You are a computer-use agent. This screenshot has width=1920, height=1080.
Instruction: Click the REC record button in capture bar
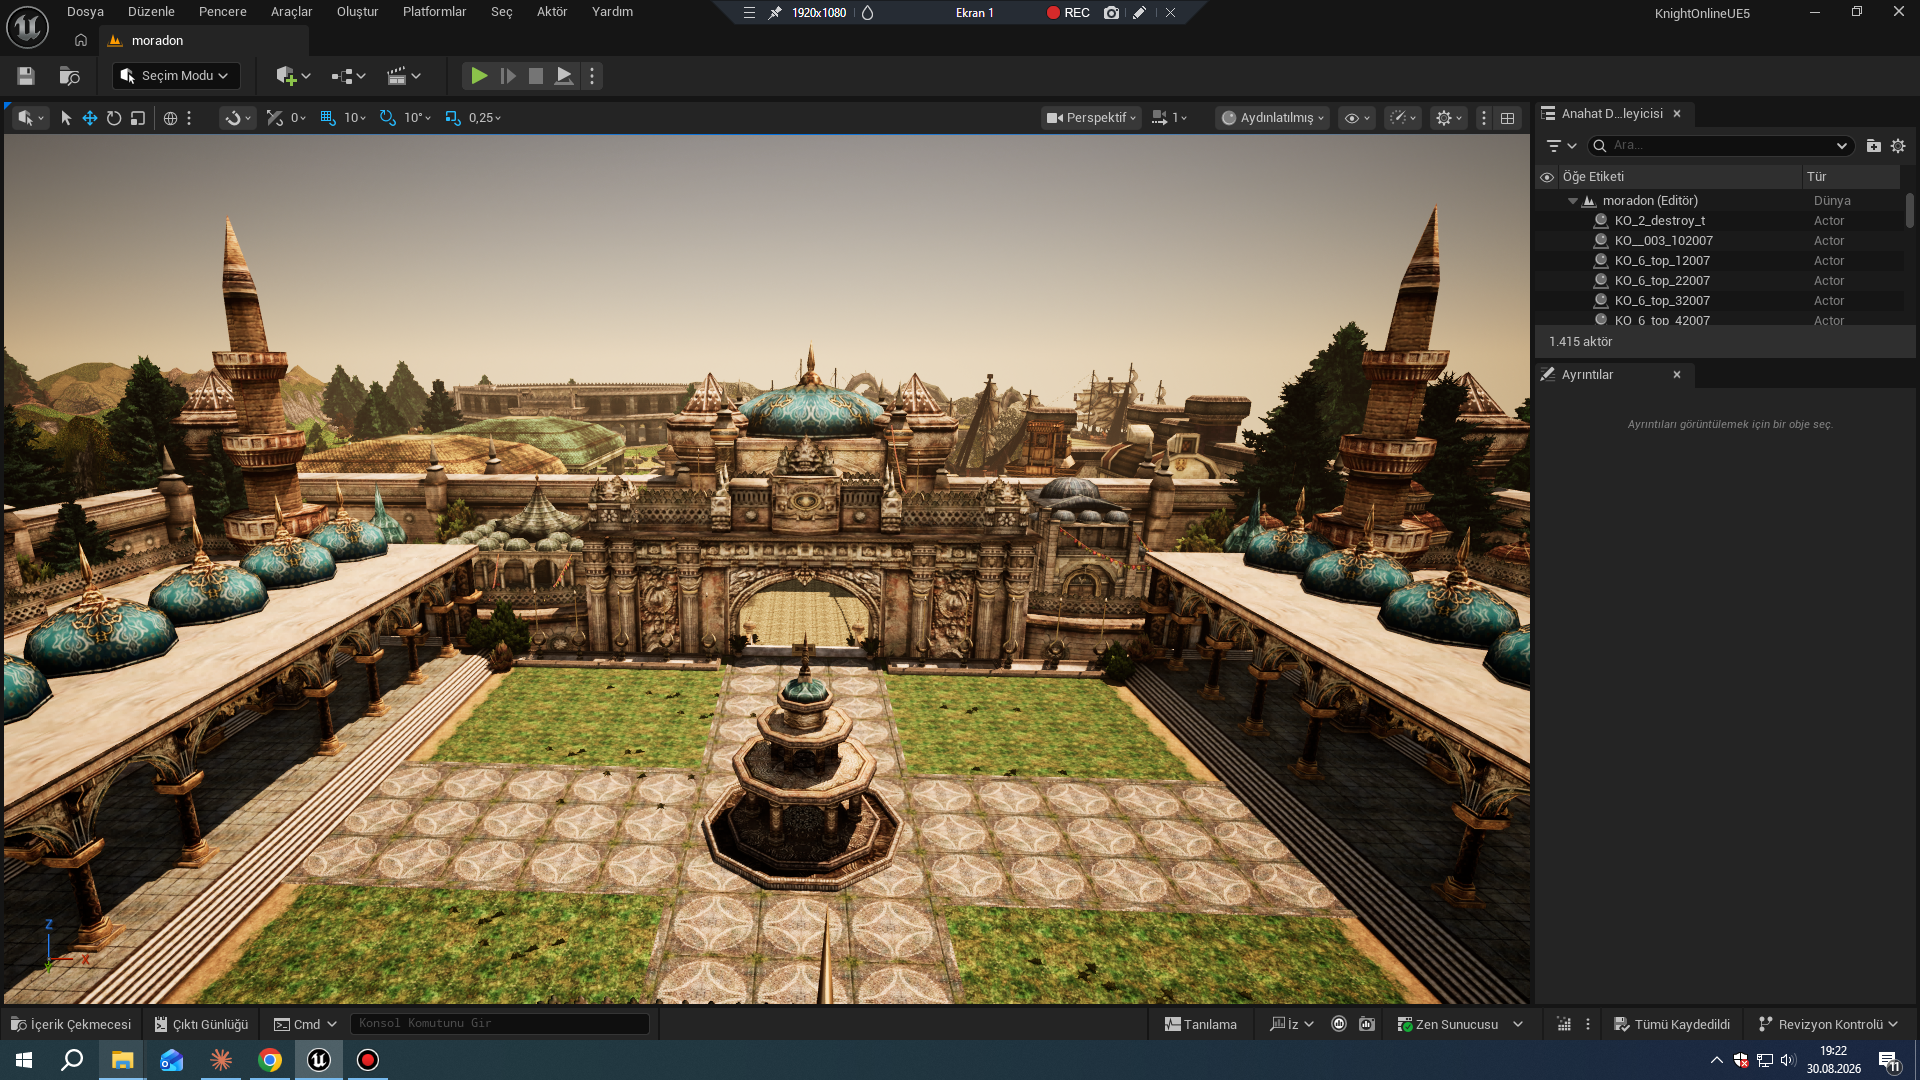point(1068,13)
